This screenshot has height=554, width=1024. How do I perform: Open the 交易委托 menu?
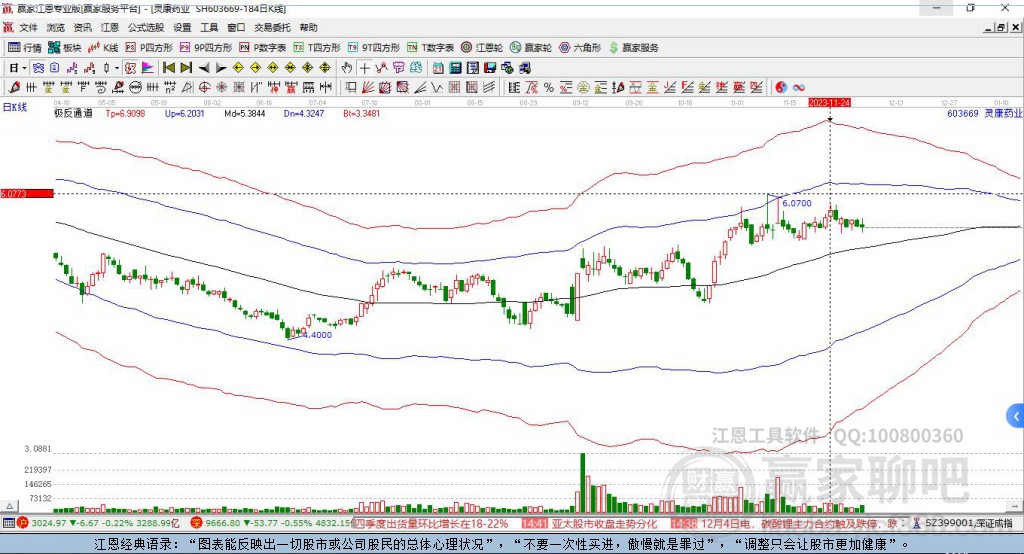point(272,27)
